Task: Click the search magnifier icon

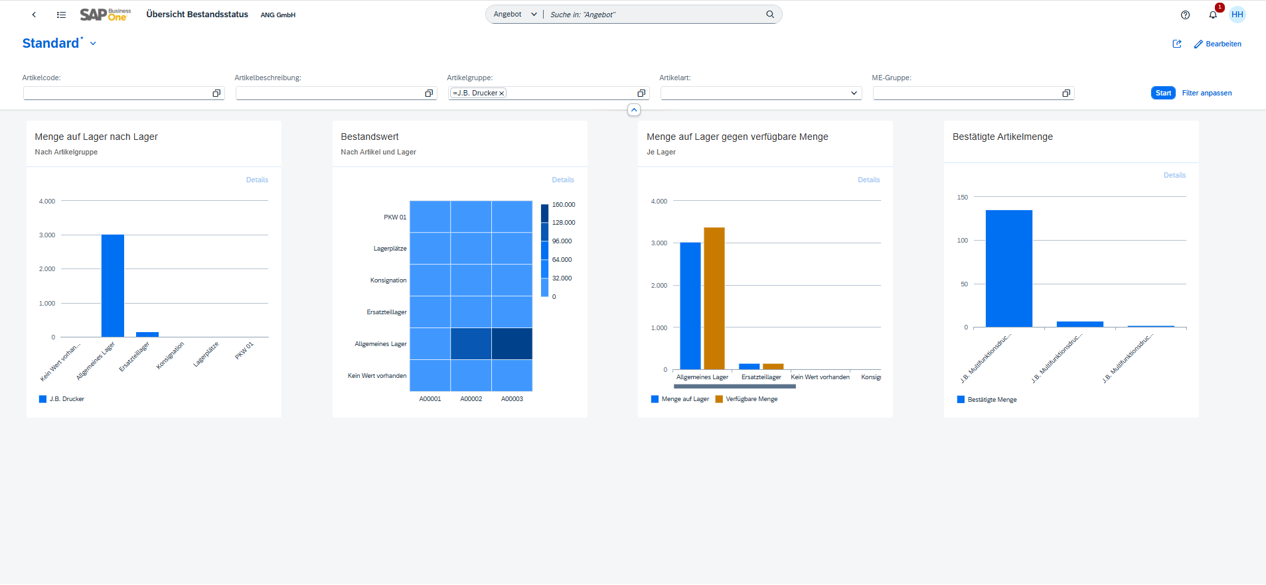Action: (x=770, y=15)
